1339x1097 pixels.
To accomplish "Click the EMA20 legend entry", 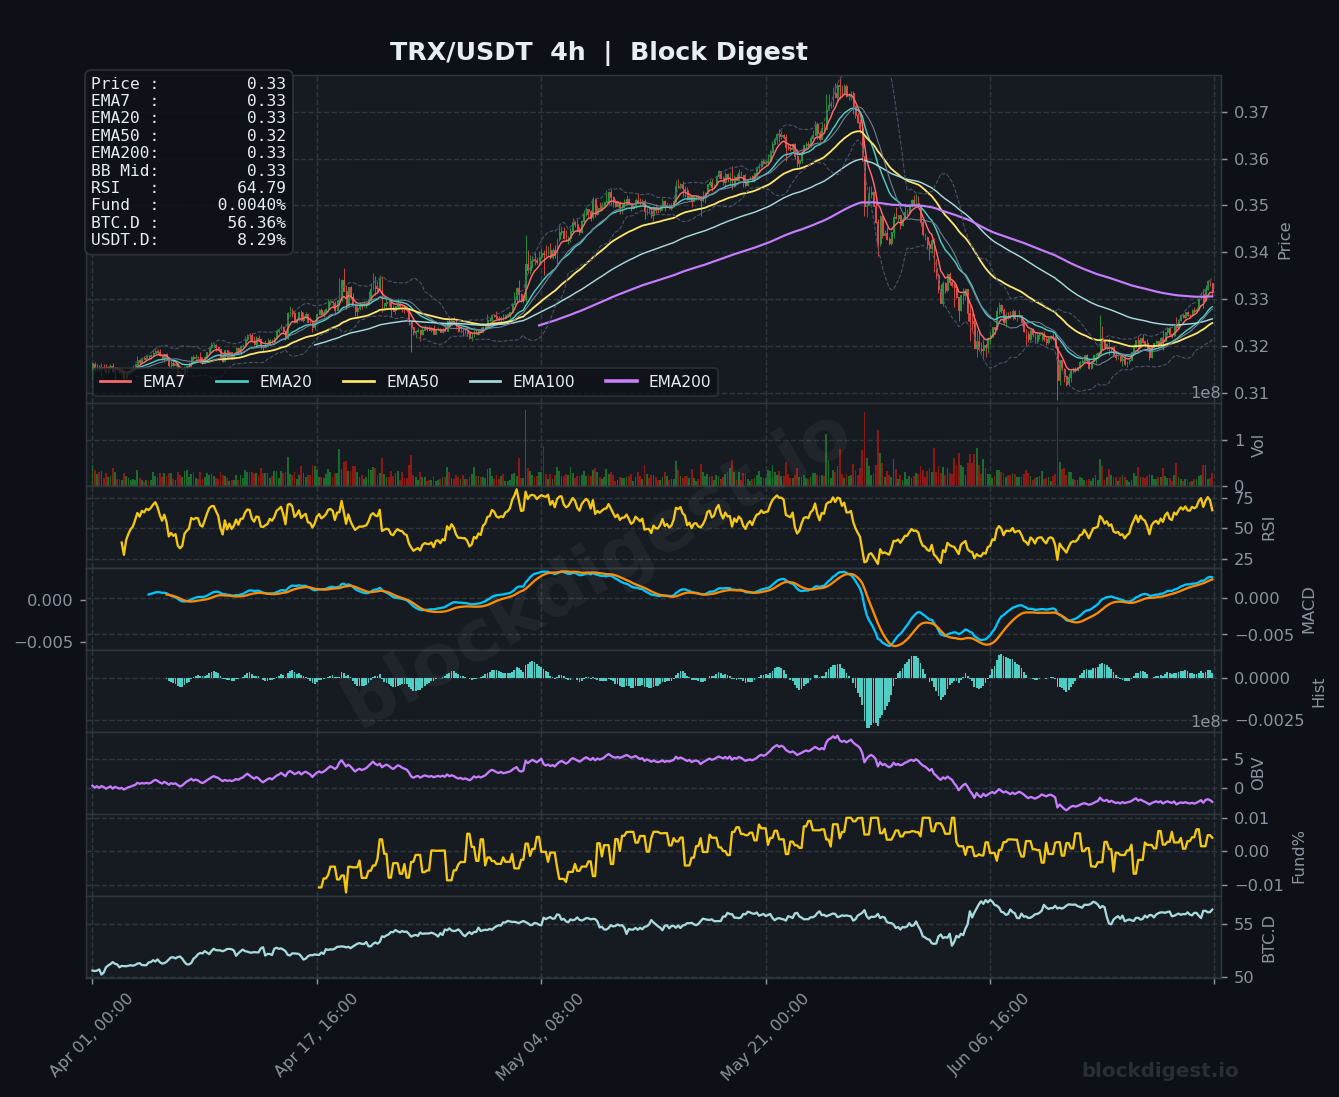I will click(263, 382).
